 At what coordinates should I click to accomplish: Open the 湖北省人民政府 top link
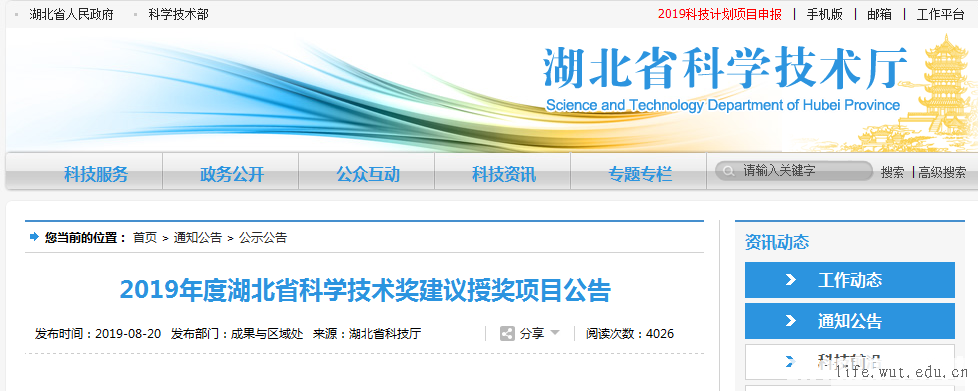point(71,14)
